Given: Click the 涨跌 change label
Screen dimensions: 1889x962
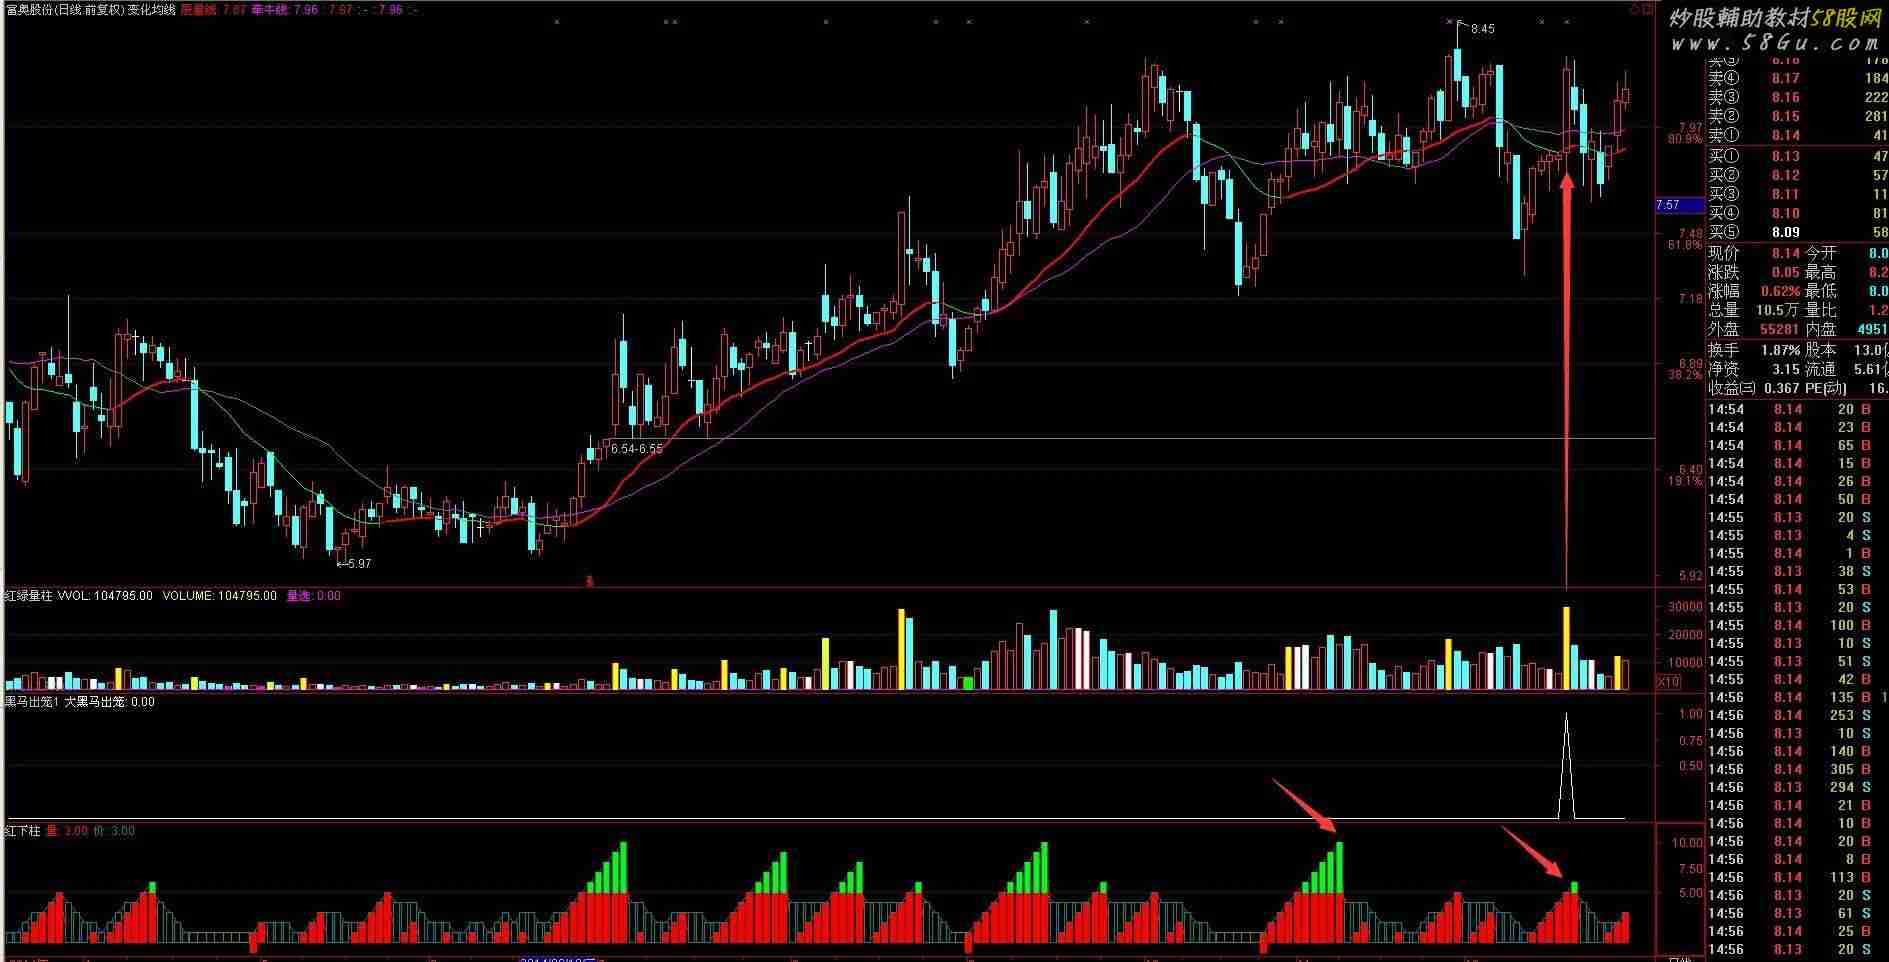Looking at the screenshot, I should 1724,272.
